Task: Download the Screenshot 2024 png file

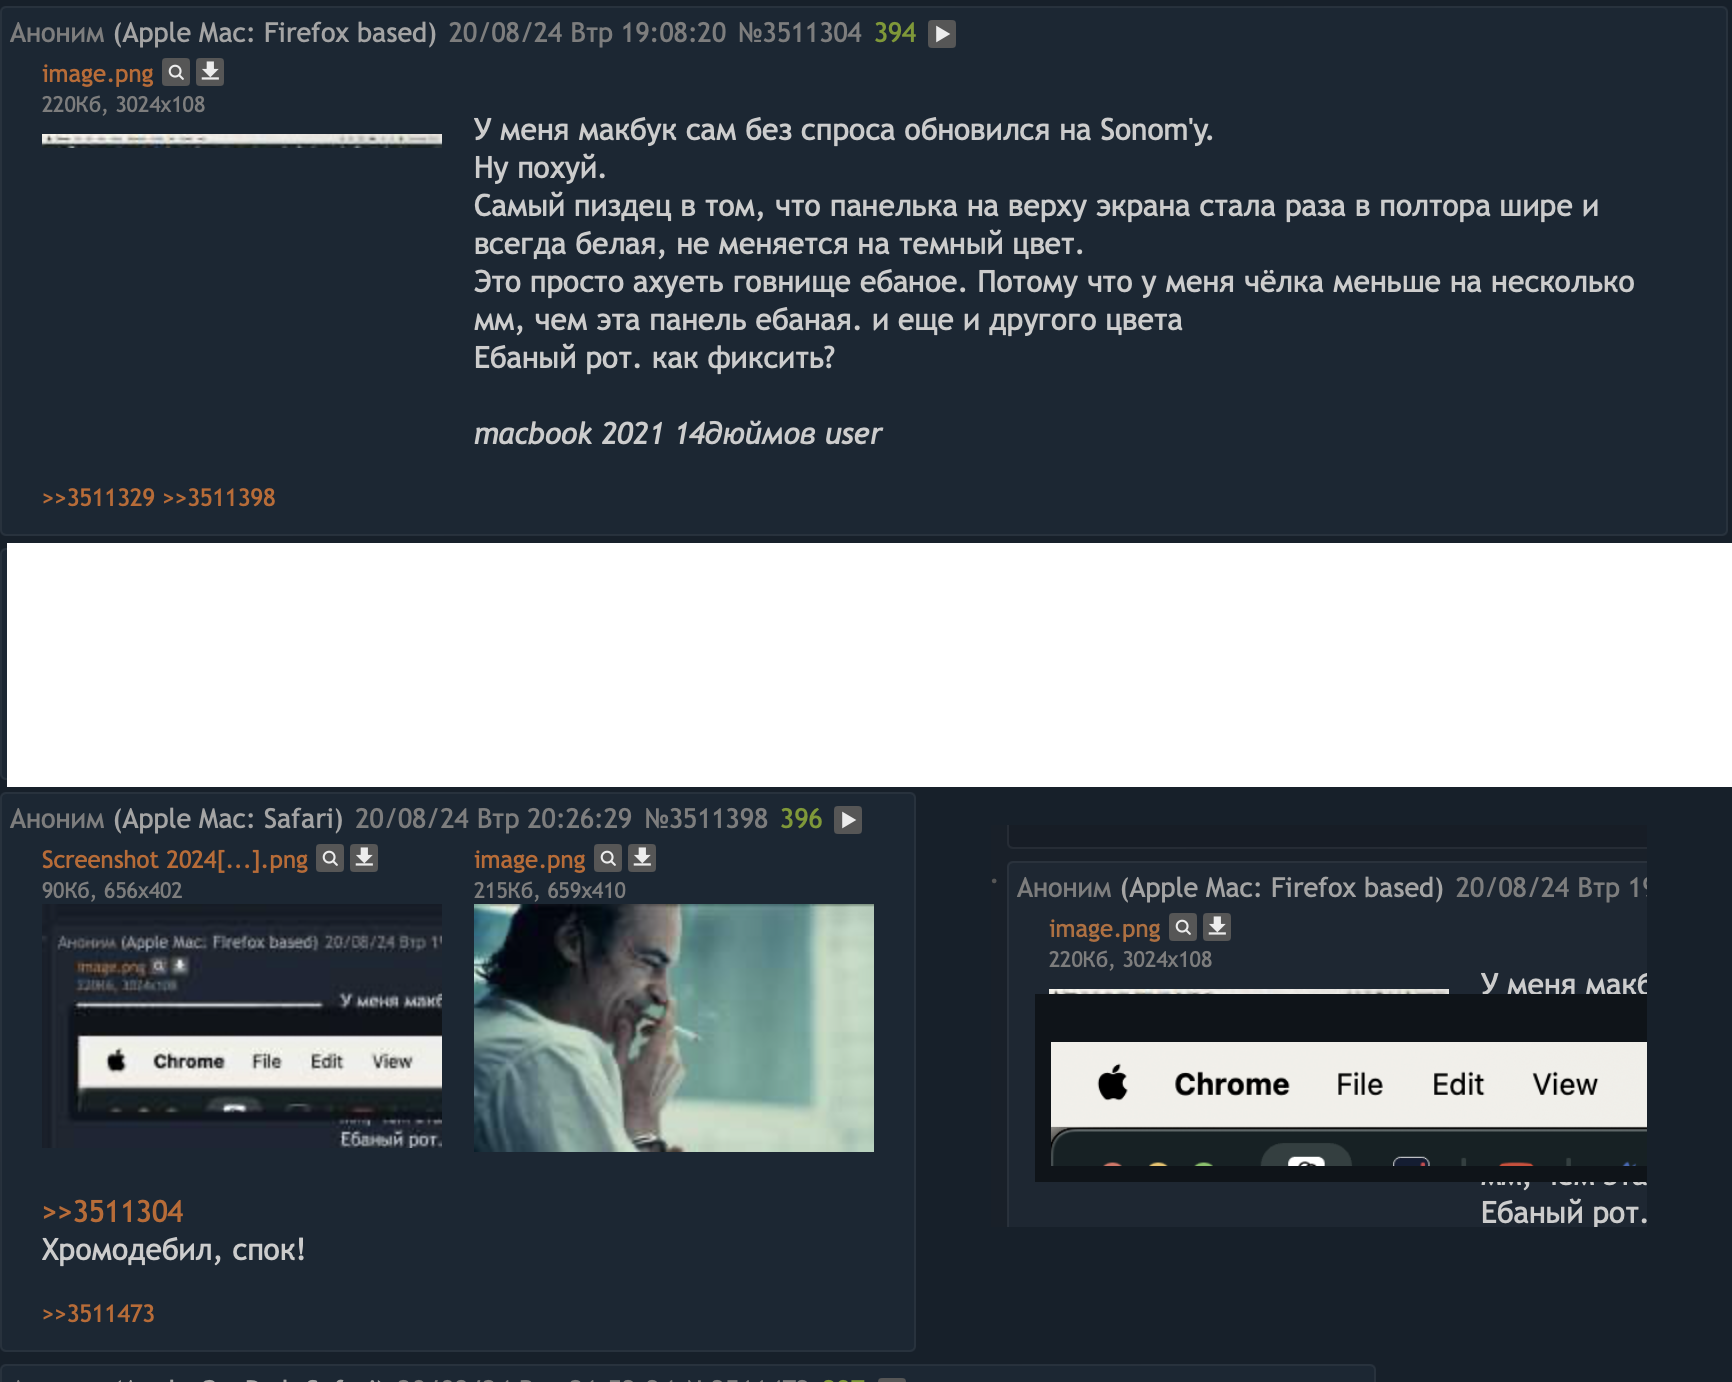Action: (x=364, y=858)
